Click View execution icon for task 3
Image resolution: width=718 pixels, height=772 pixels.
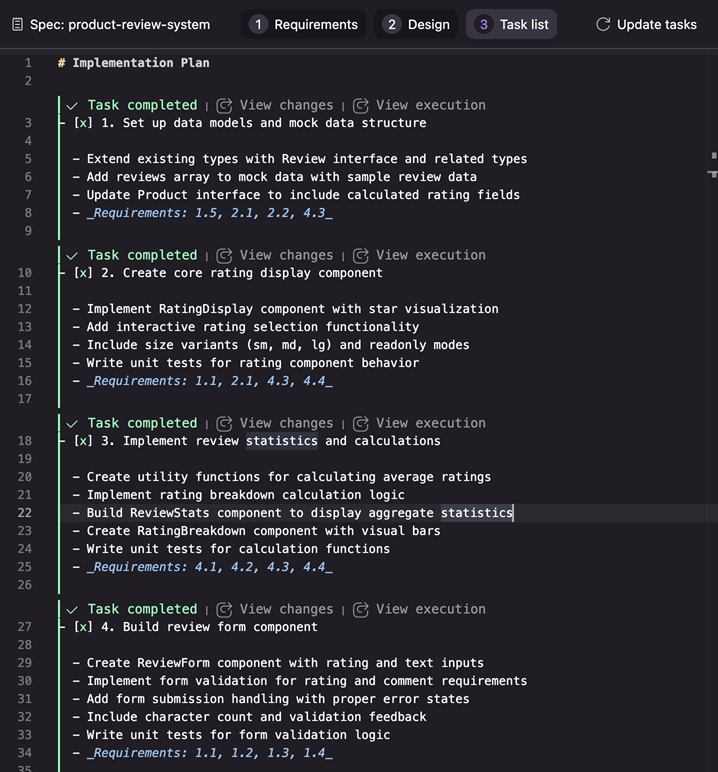coord(361,423)
